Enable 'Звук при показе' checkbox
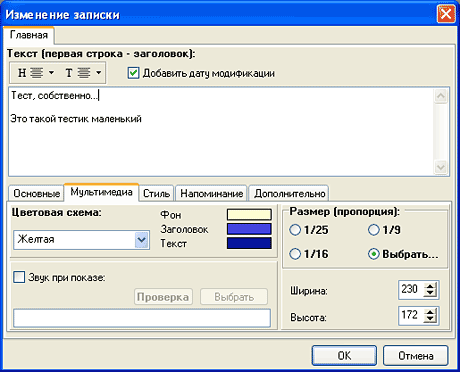Image resolution: width=460 pixels, height=372 pixels. (x=19, y=277)
